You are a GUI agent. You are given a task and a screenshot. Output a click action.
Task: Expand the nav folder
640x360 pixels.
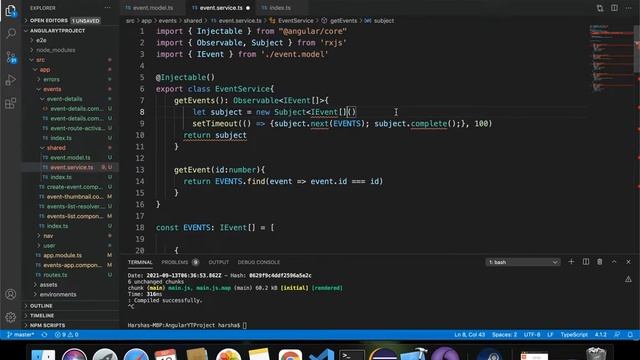[x=48, y=236]
